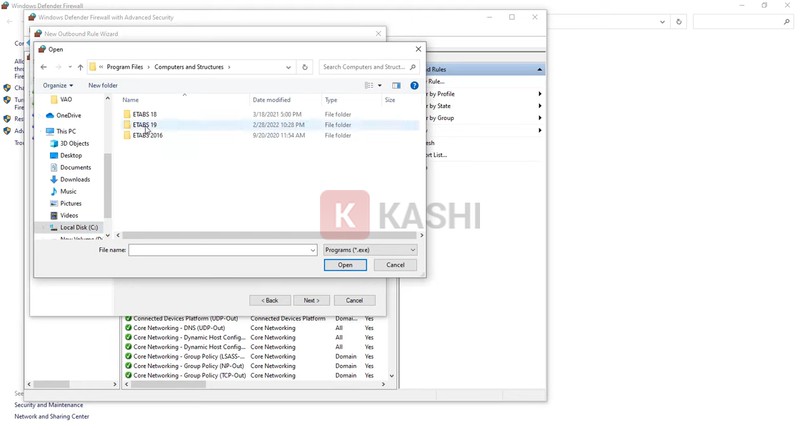This screenshot has height=430, width=800.
Task: Click the file list horizontal scrollbar
Action: pos(269,235)
